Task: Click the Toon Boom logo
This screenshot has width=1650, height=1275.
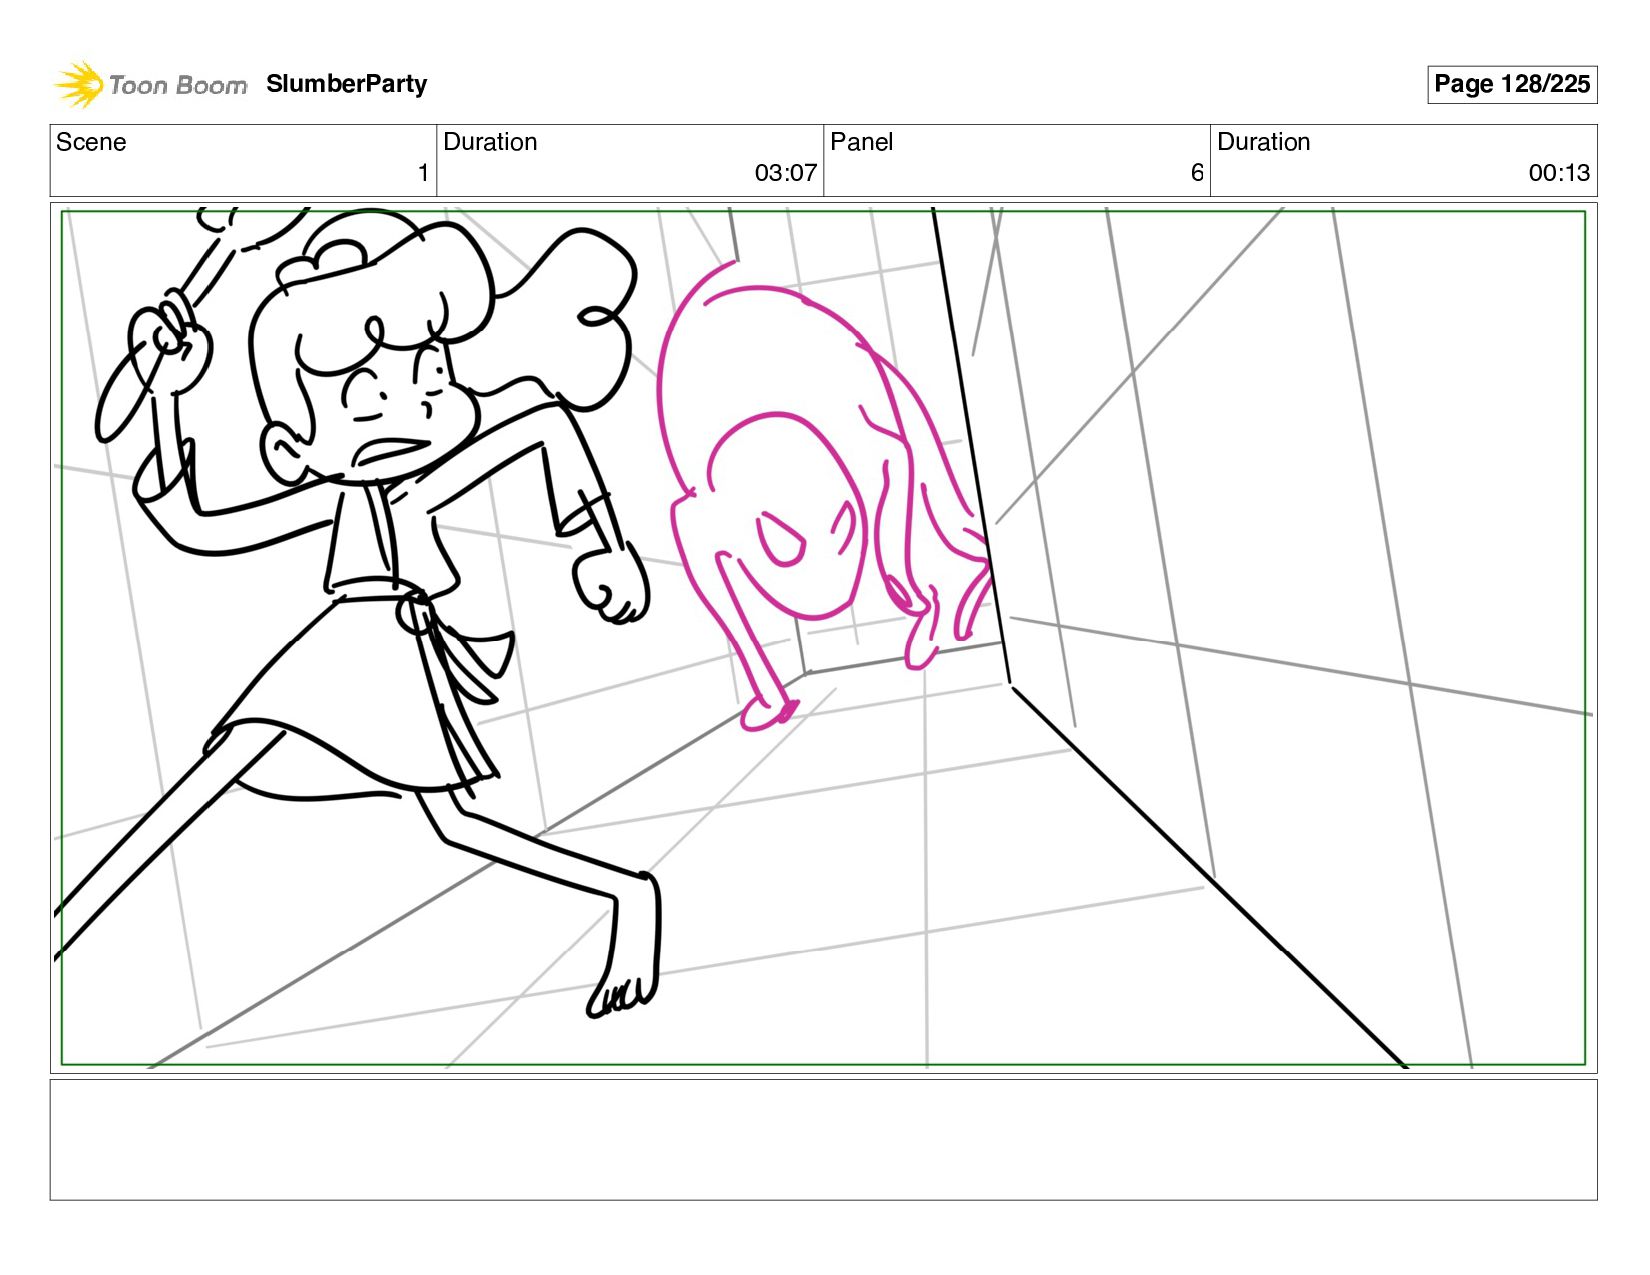Action: tap(150, 85)
